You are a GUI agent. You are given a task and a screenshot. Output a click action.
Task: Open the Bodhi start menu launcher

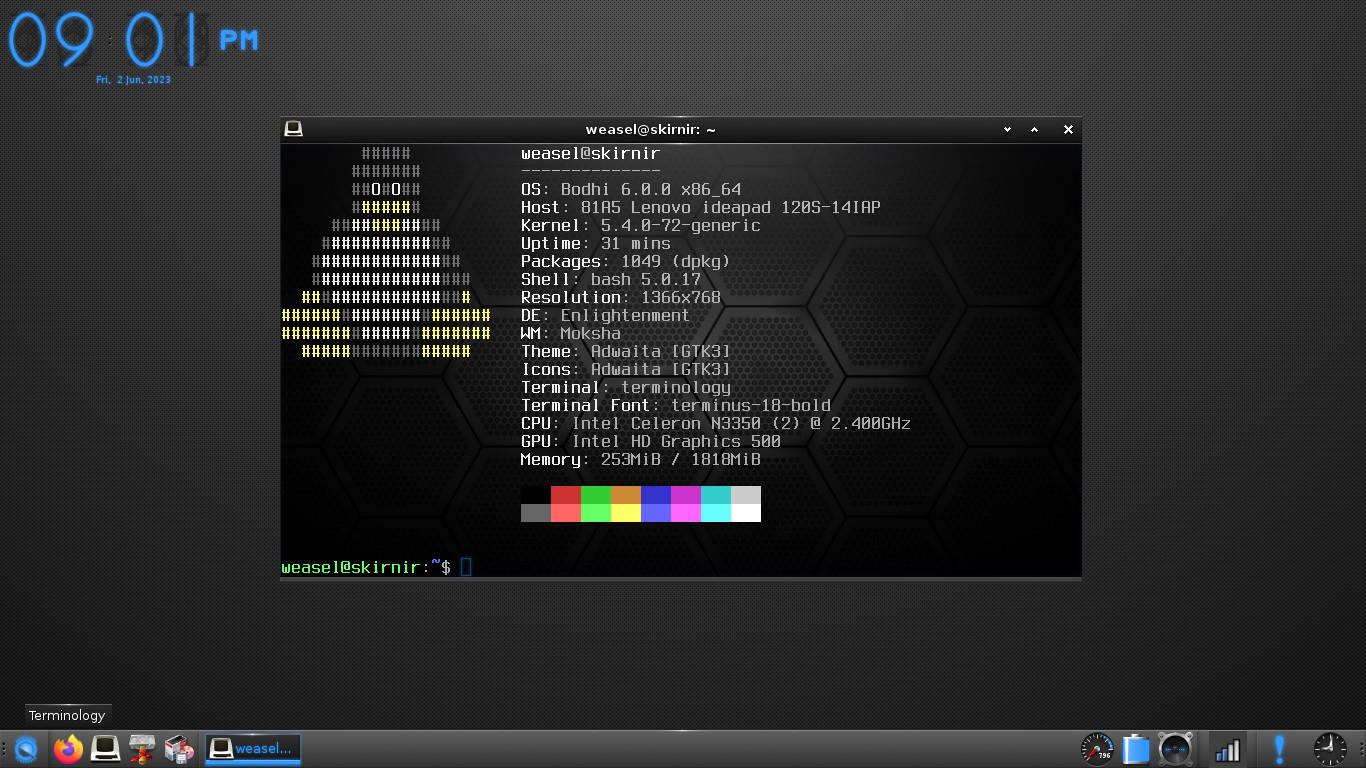(26, 748)
